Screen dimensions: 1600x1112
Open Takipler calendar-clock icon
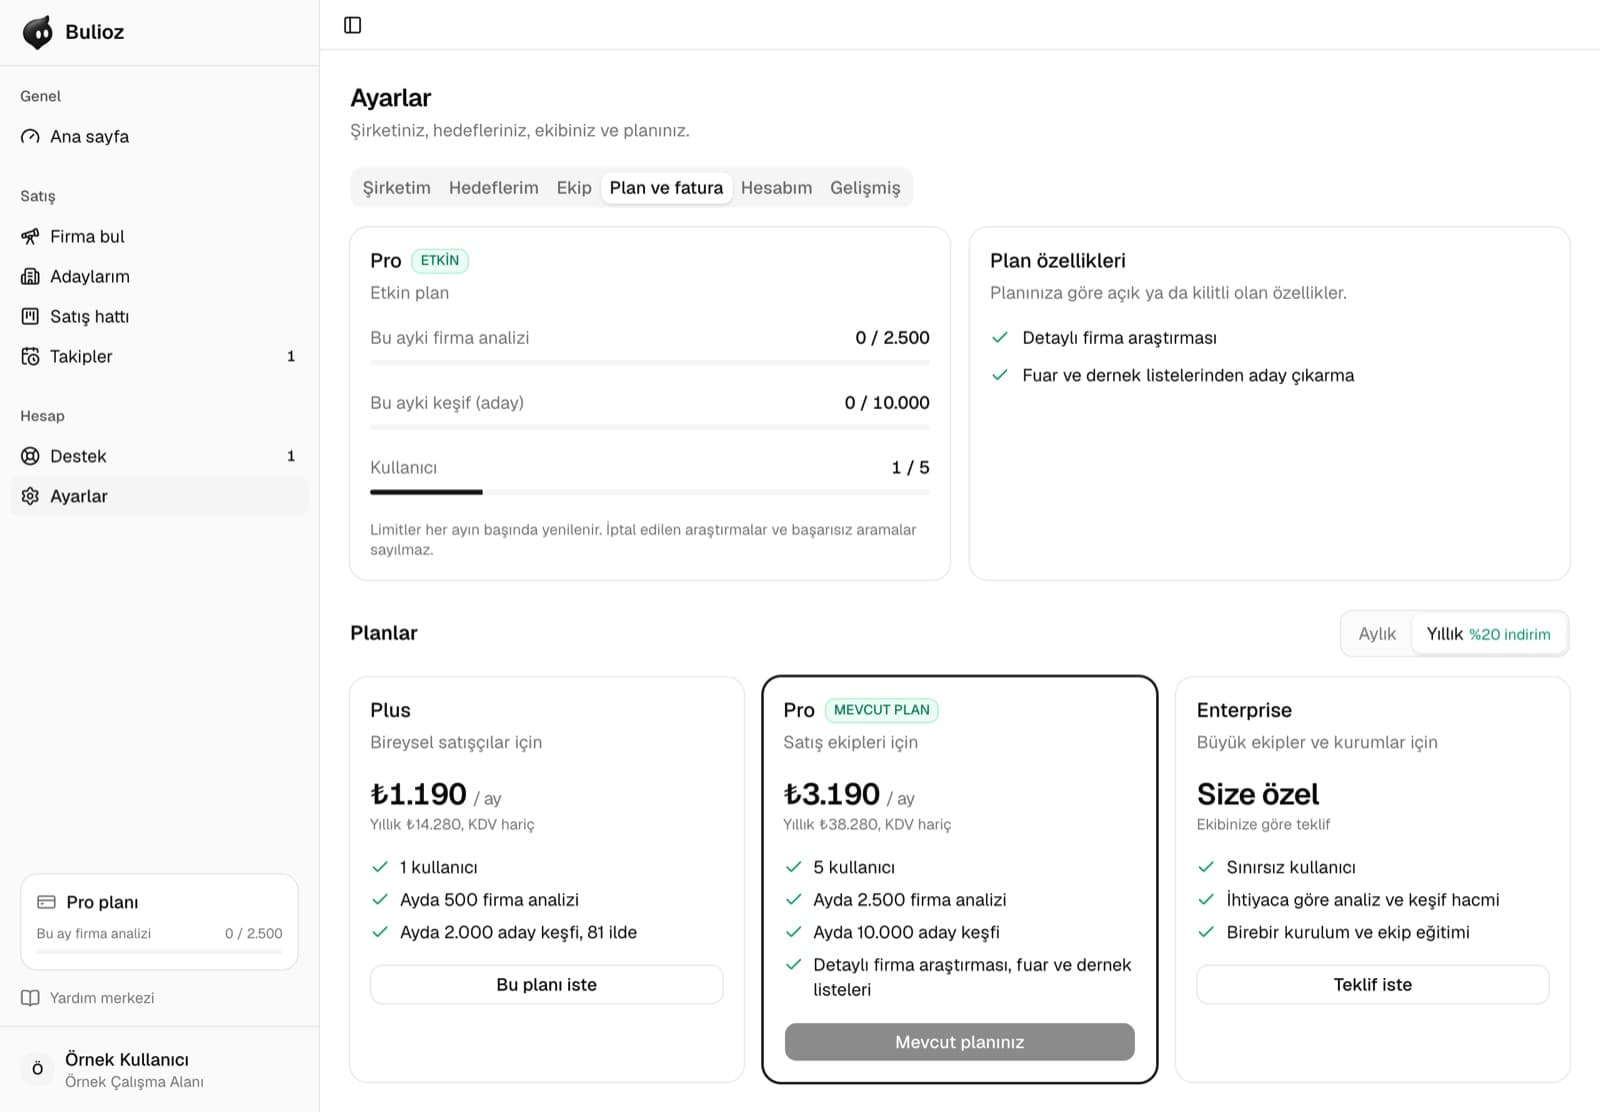tap(30, 356)
